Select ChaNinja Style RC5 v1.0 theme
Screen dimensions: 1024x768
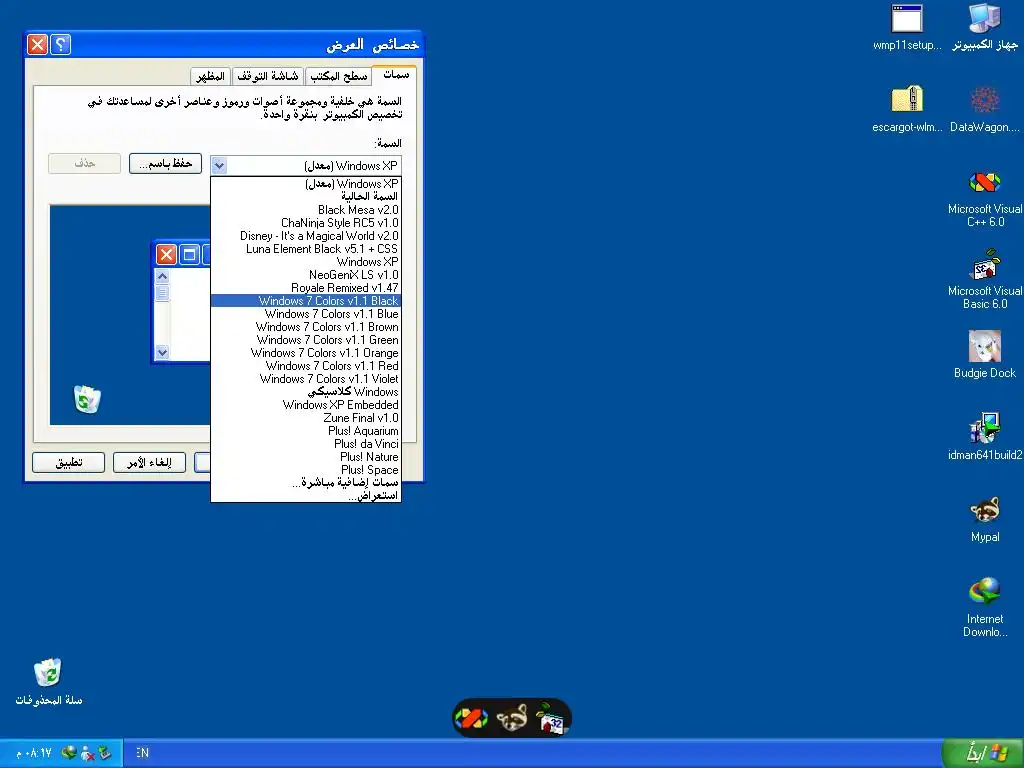click(306, 223)
